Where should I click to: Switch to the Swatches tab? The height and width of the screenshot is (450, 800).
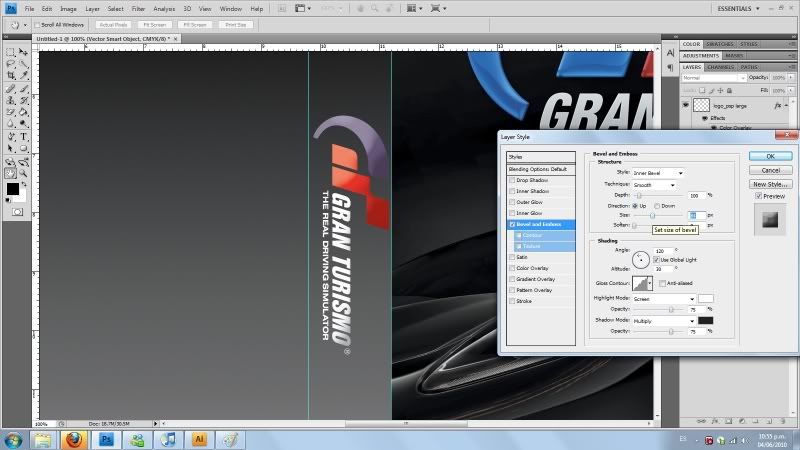pos(719,44)
